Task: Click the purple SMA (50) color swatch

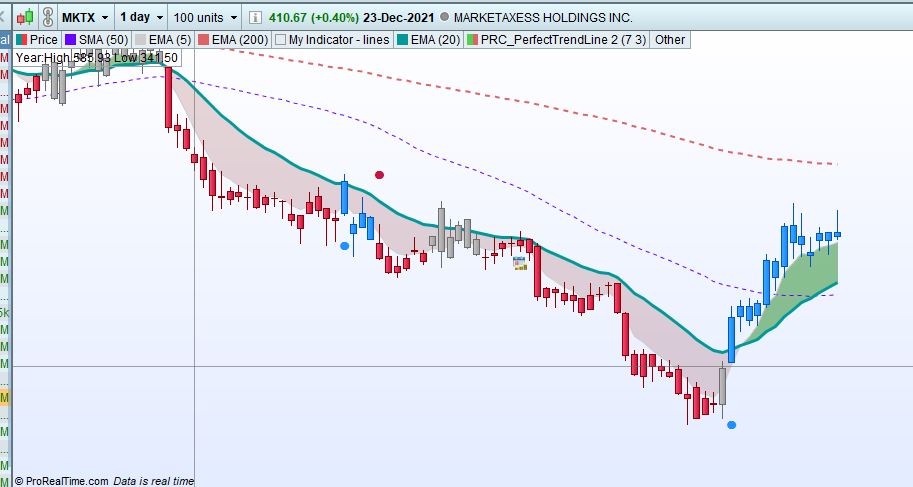Action: 70,40
